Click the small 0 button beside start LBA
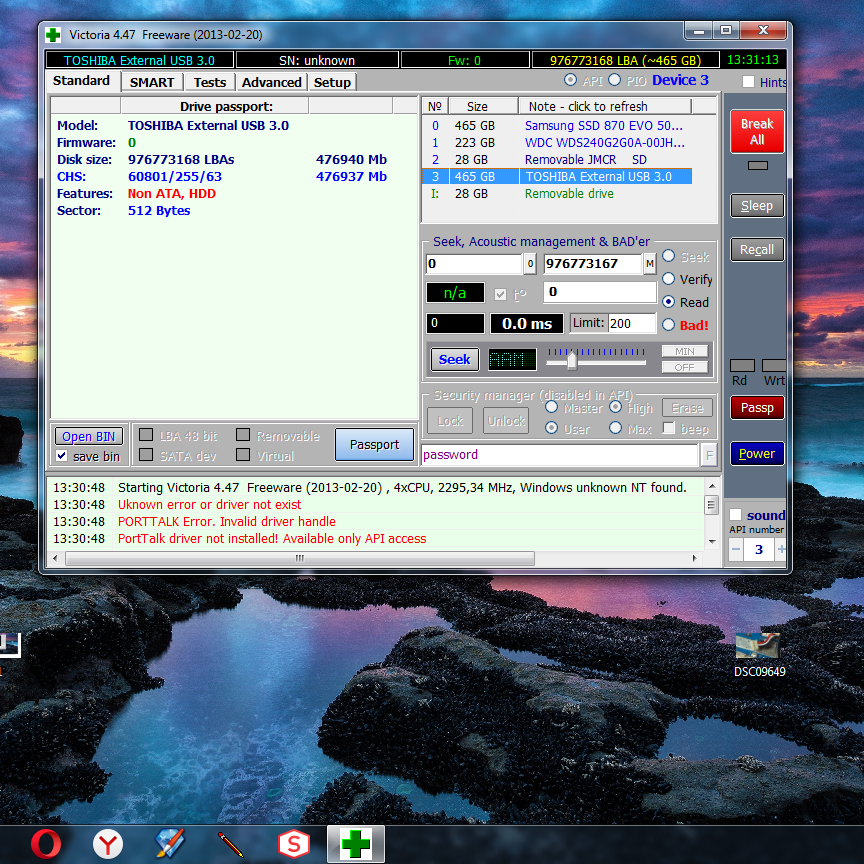The height and width of the screenshot is (864, 864). (x=530, y=264)
